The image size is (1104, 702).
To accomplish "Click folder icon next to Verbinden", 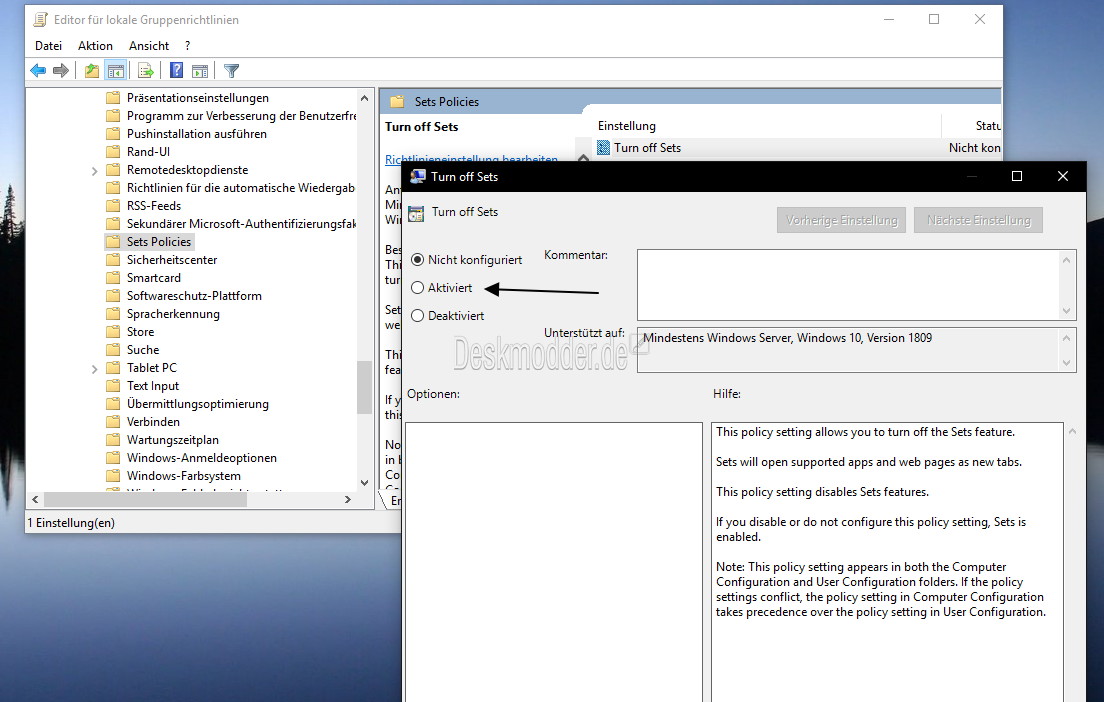I will tap(113, 421).
